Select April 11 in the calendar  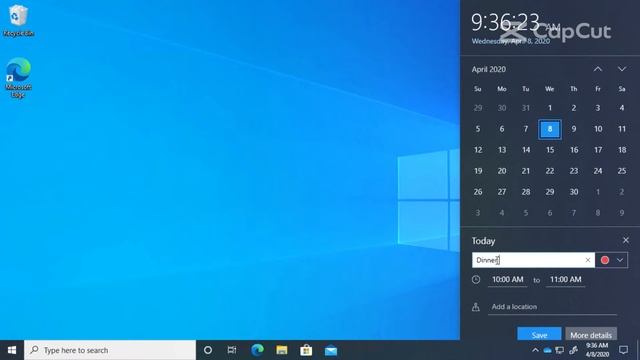coord(622,129)
